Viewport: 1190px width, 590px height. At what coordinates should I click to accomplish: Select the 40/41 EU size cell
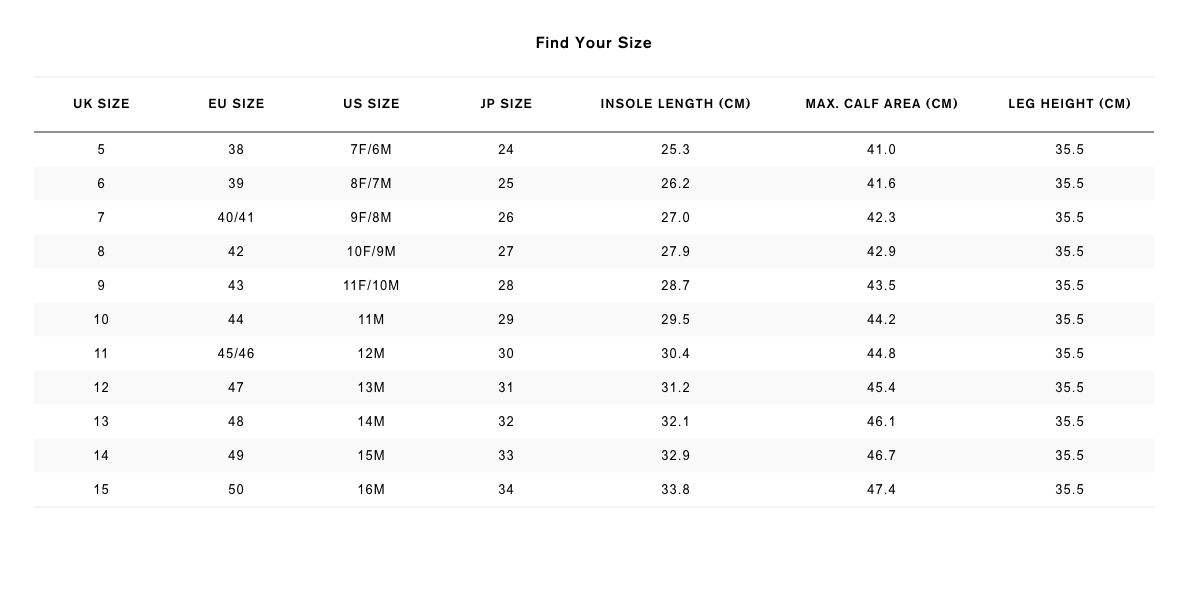[x=236, y=218]
